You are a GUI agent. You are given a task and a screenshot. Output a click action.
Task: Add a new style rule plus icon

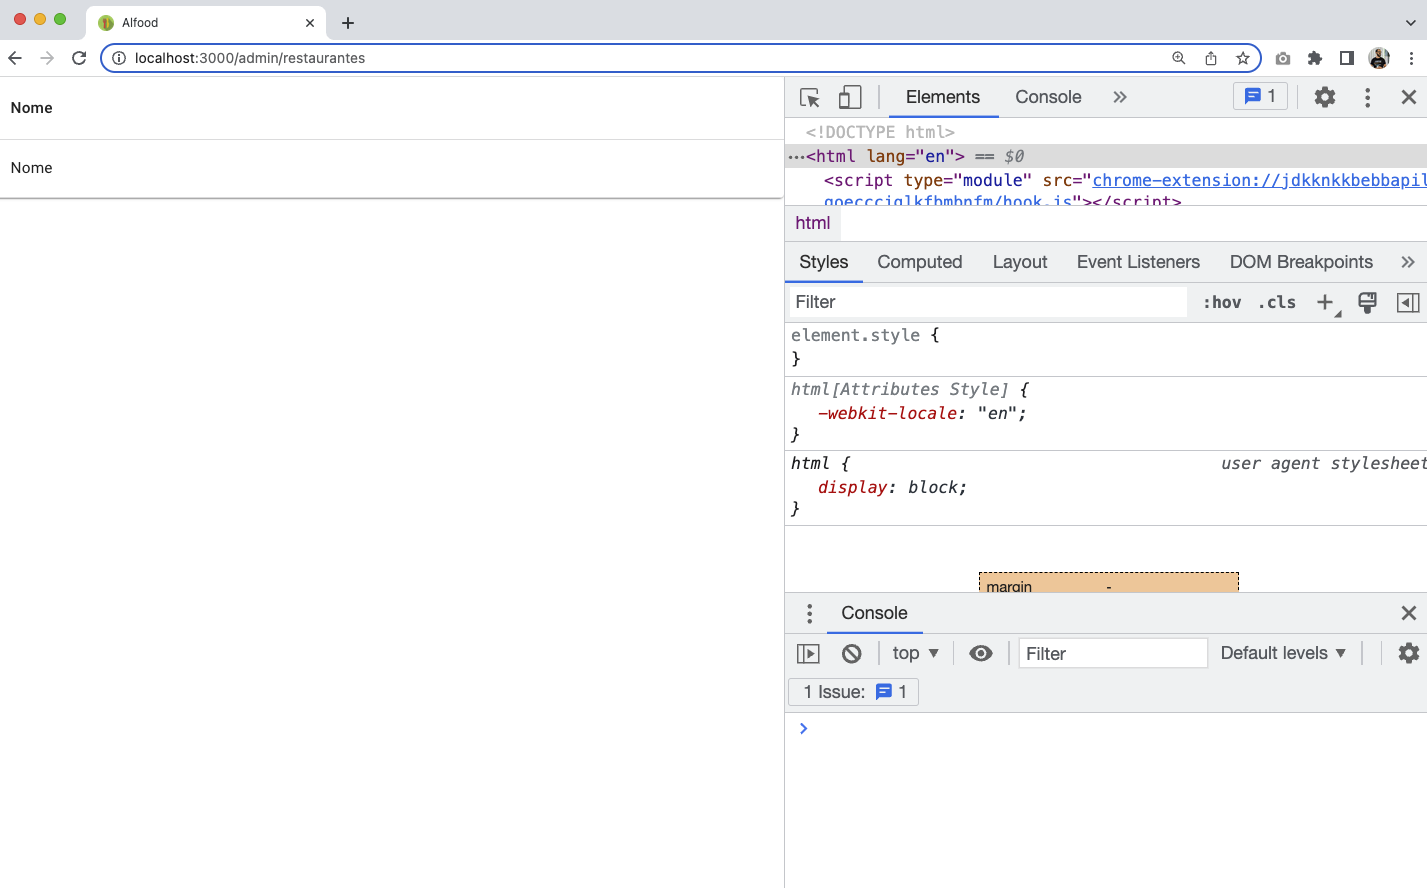(x=1326, y=302)
